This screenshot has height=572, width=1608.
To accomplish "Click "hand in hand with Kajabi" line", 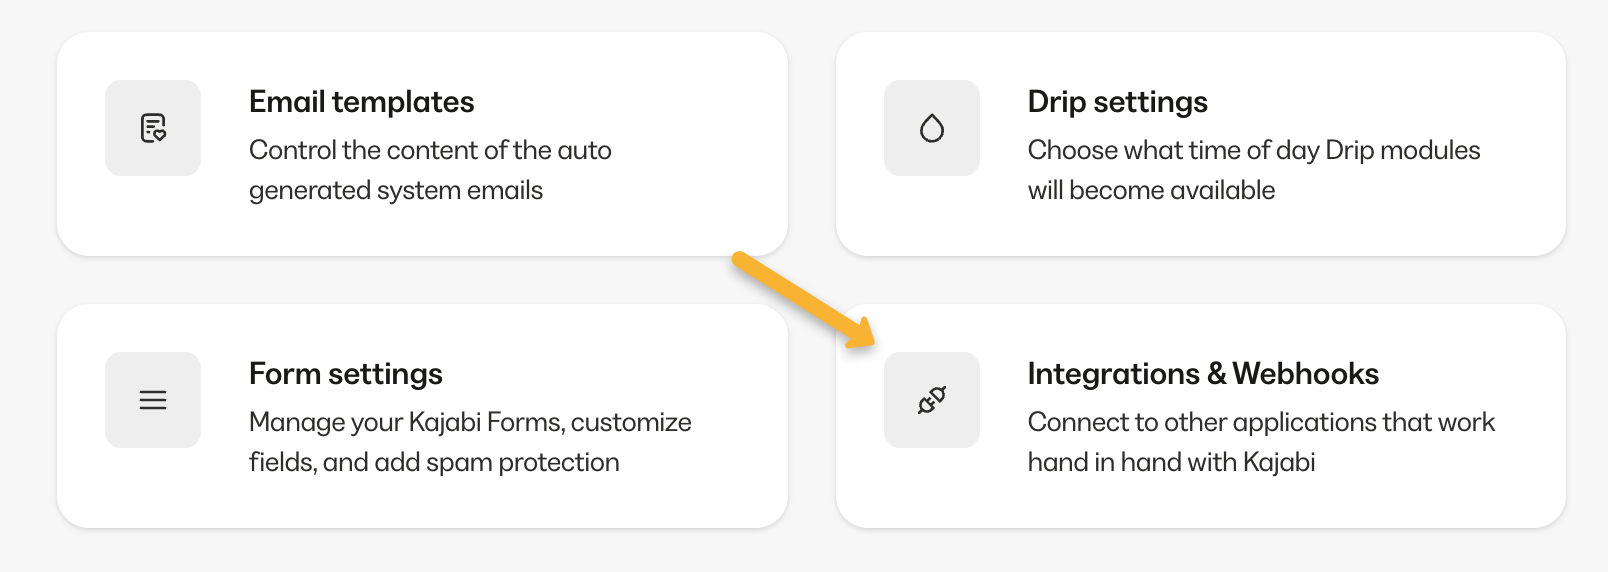I will point(1171,462).
